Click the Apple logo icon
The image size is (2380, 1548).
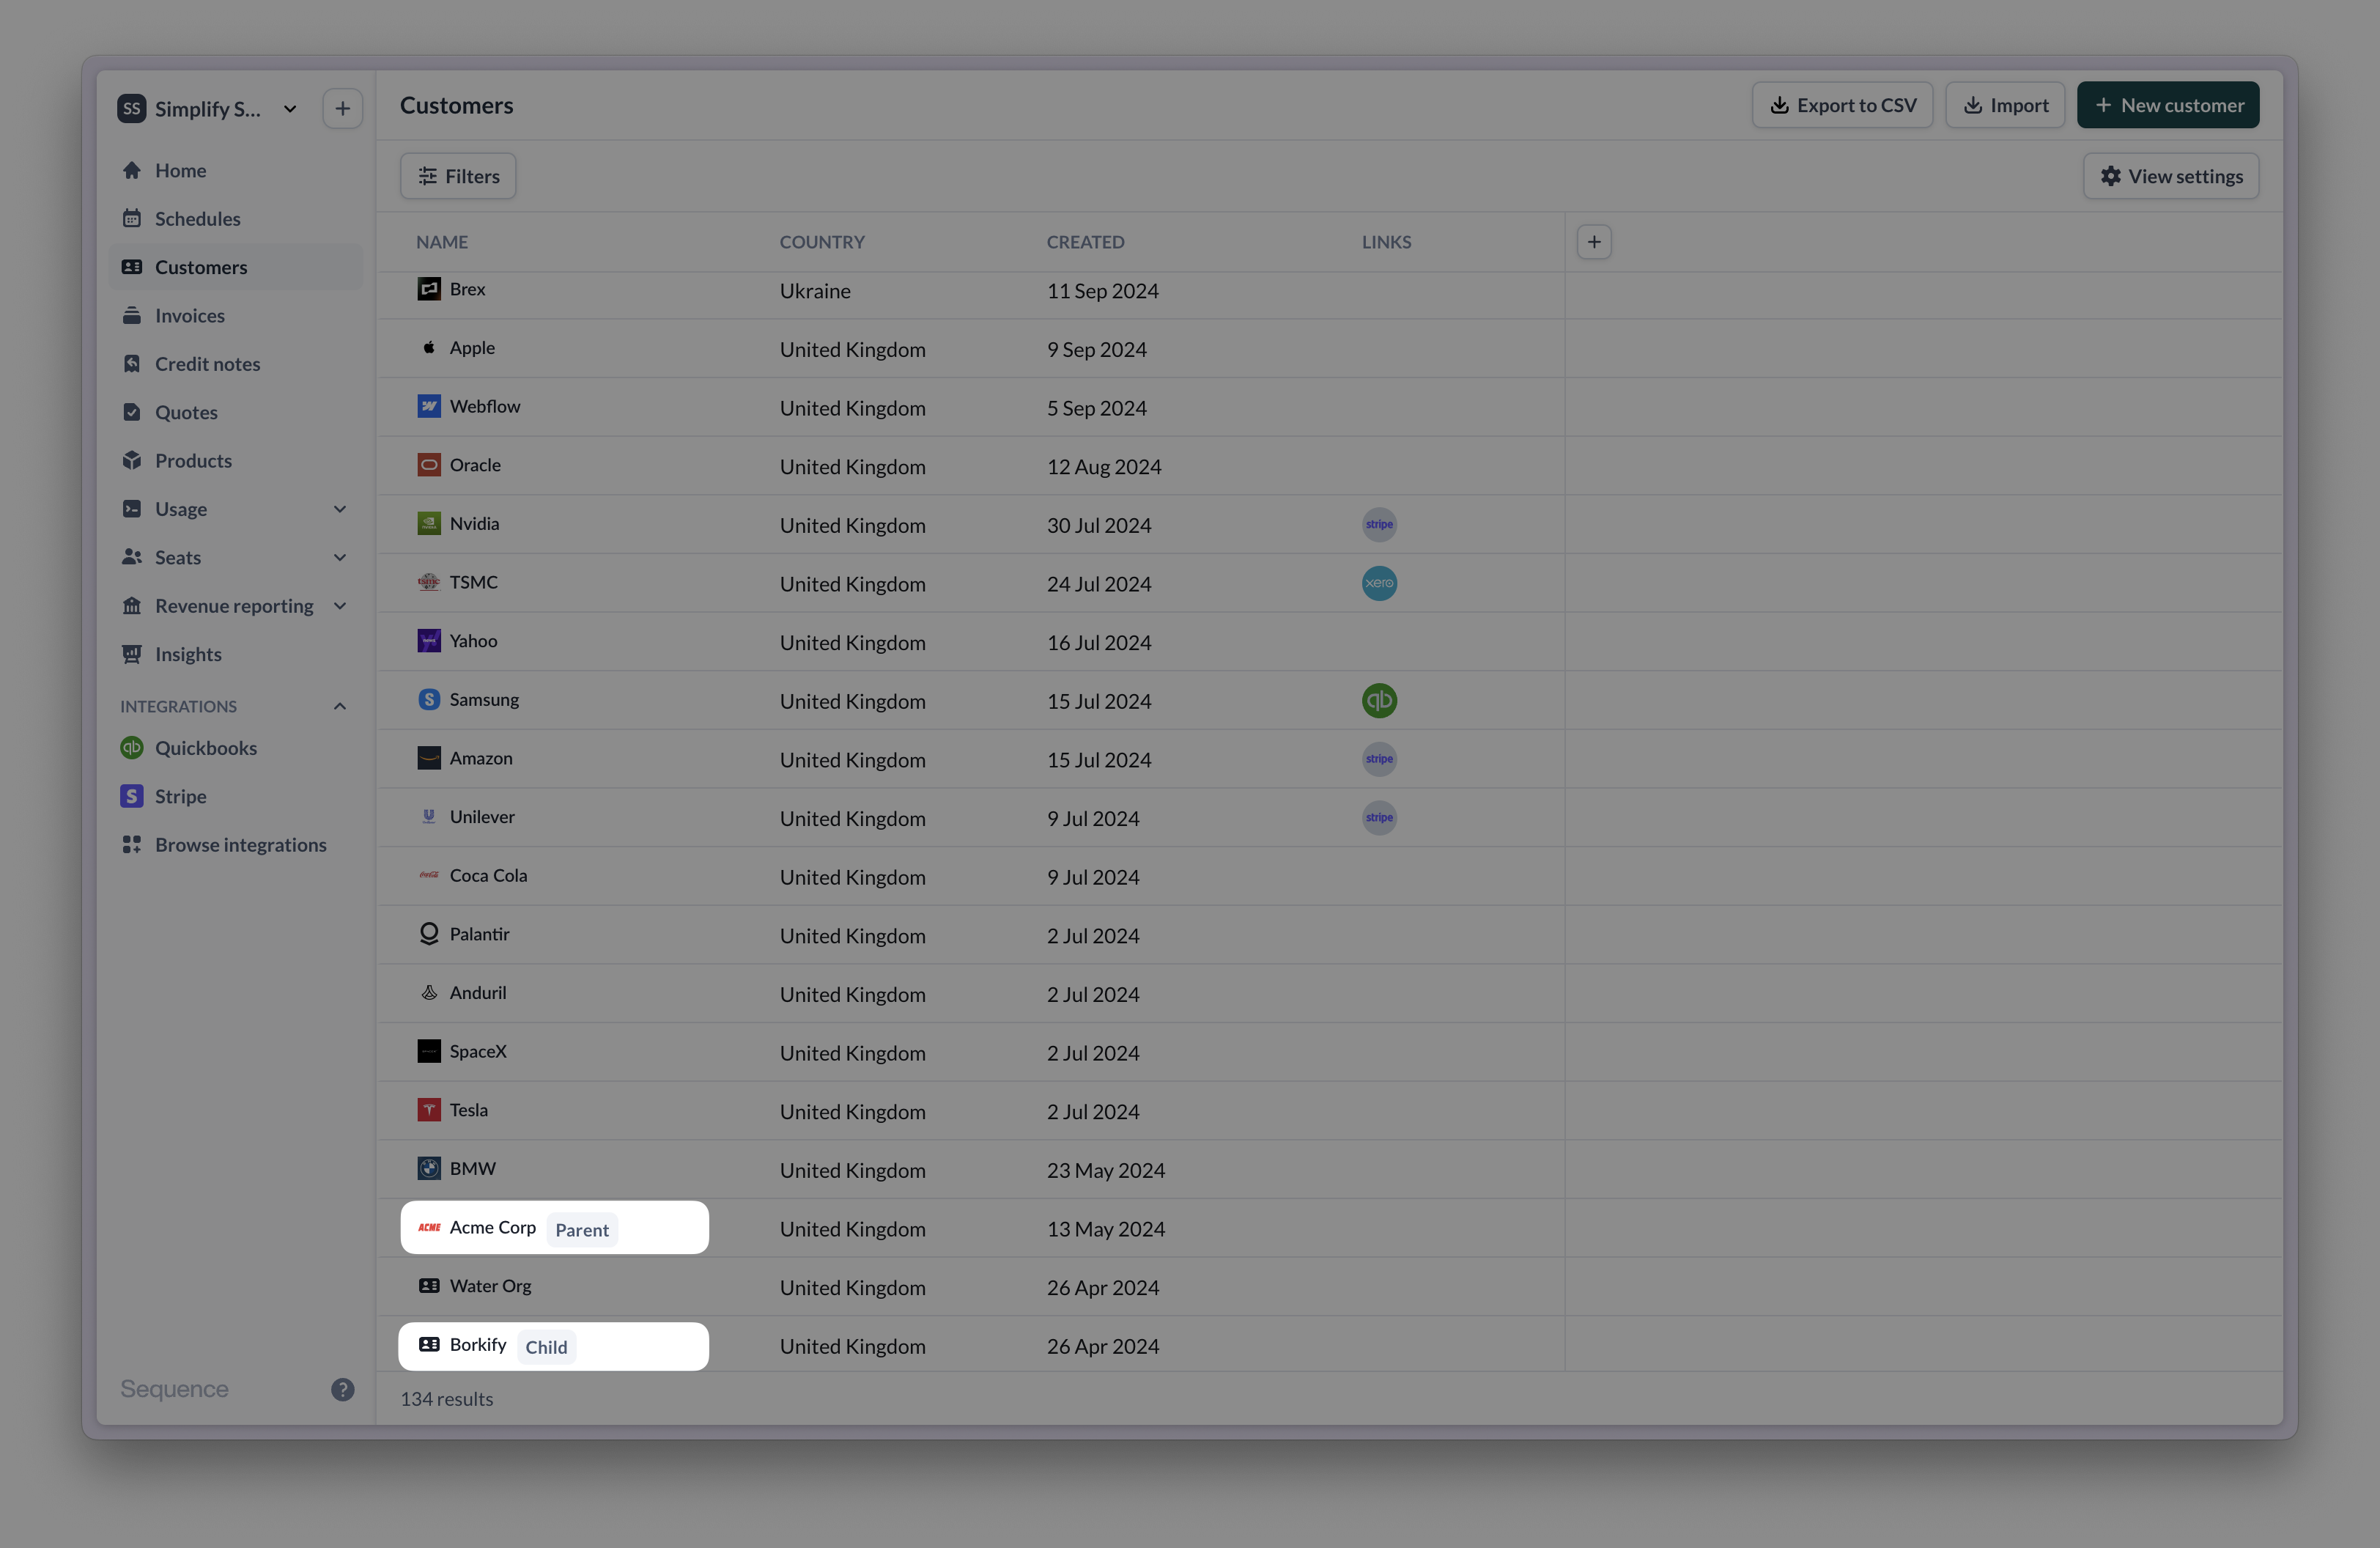tap(429, 348)
